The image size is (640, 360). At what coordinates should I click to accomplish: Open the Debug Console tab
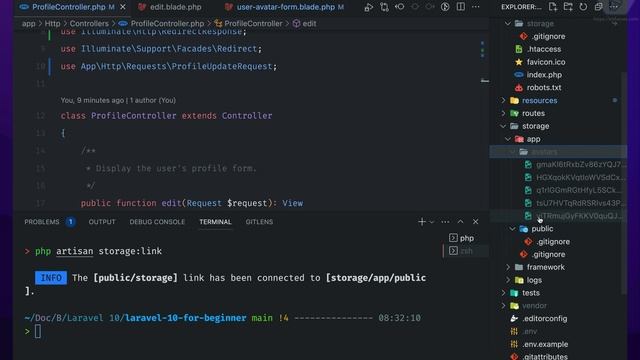pyautogui.click(x=157, y=222)
